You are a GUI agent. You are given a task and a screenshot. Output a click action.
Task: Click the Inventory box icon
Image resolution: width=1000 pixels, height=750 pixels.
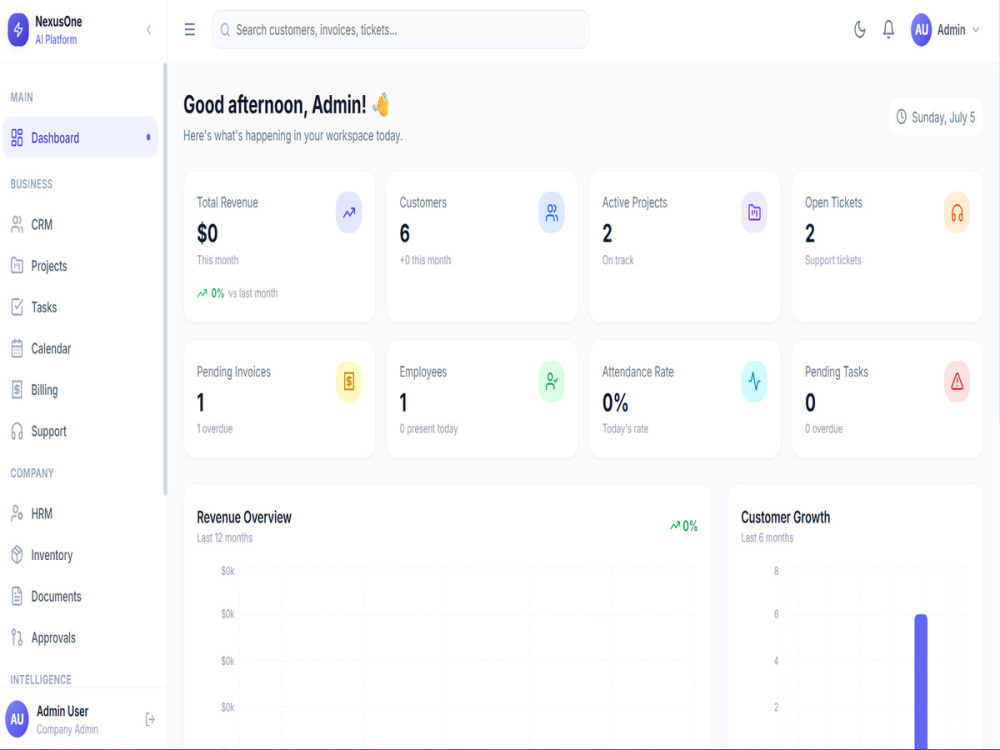(17, 555)
